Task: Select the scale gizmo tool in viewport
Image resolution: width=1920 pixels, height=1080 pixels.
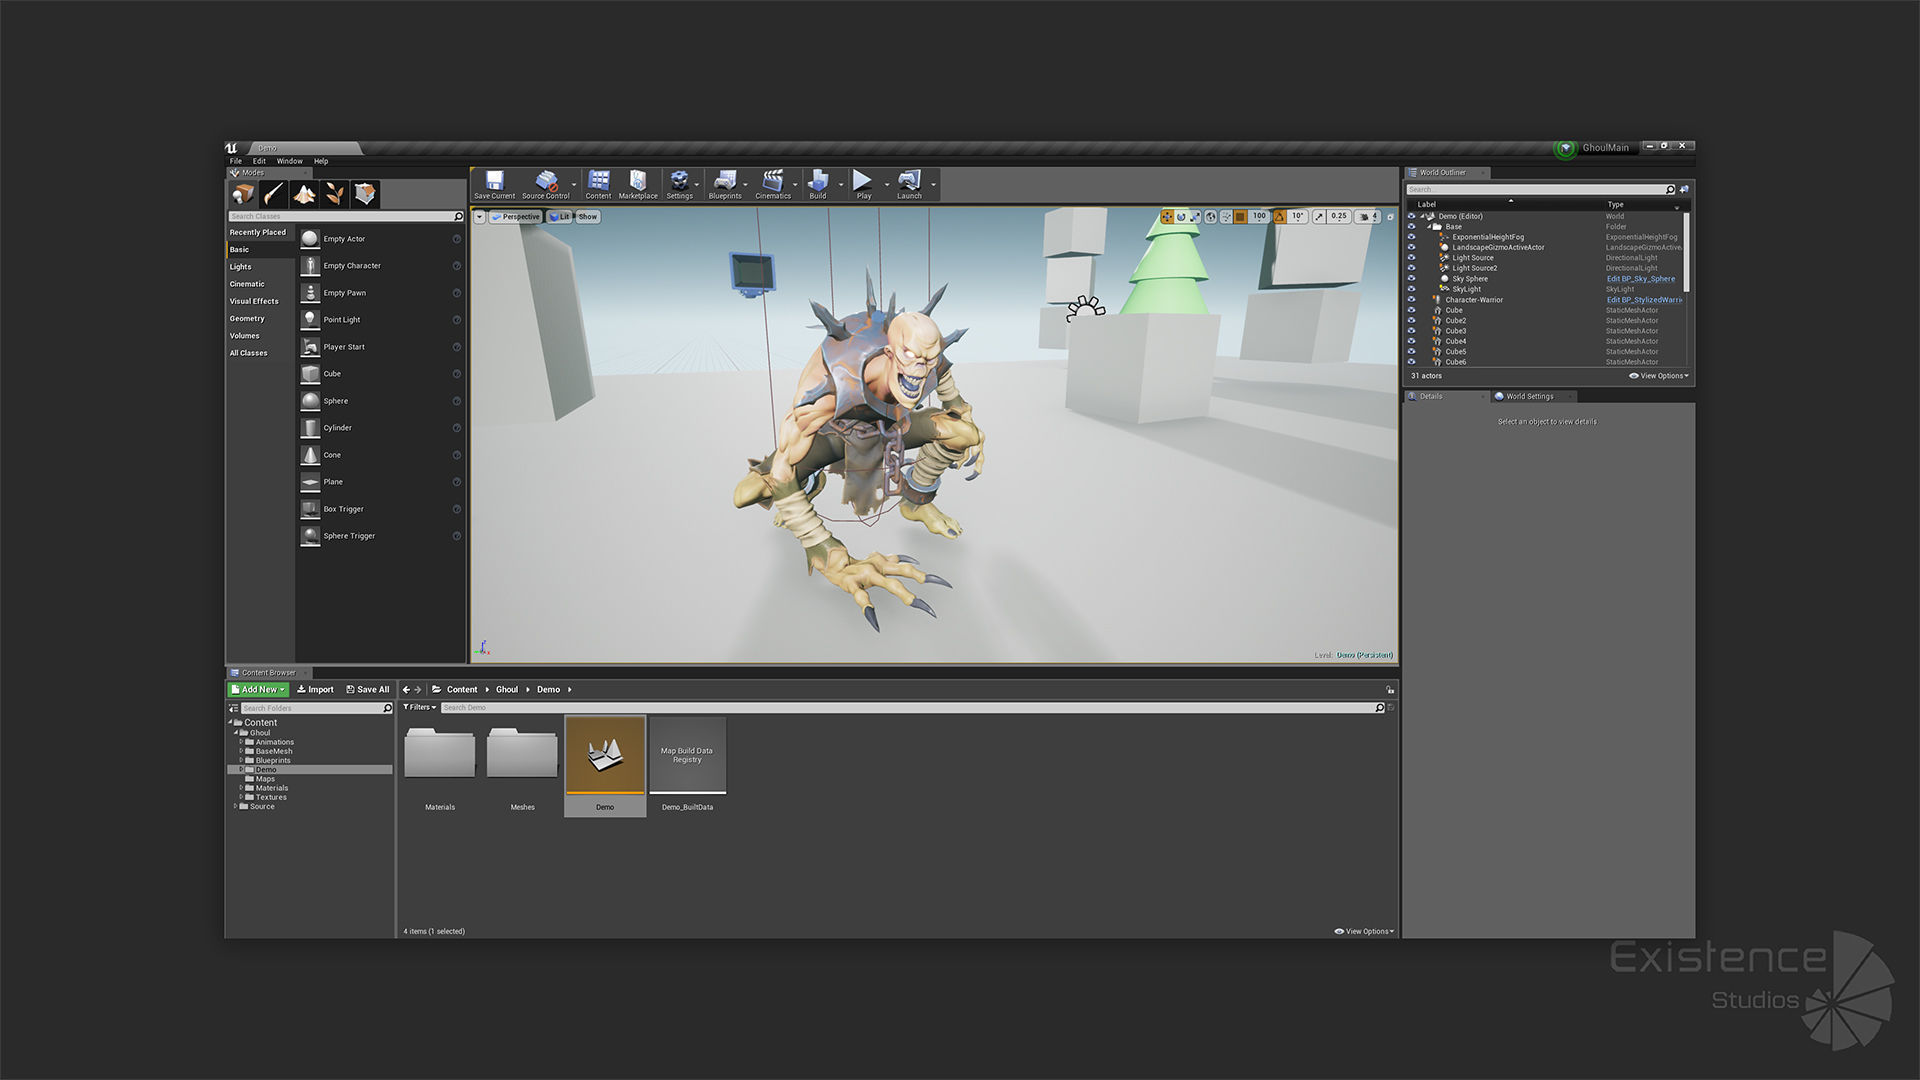Action: point(1194,216)
